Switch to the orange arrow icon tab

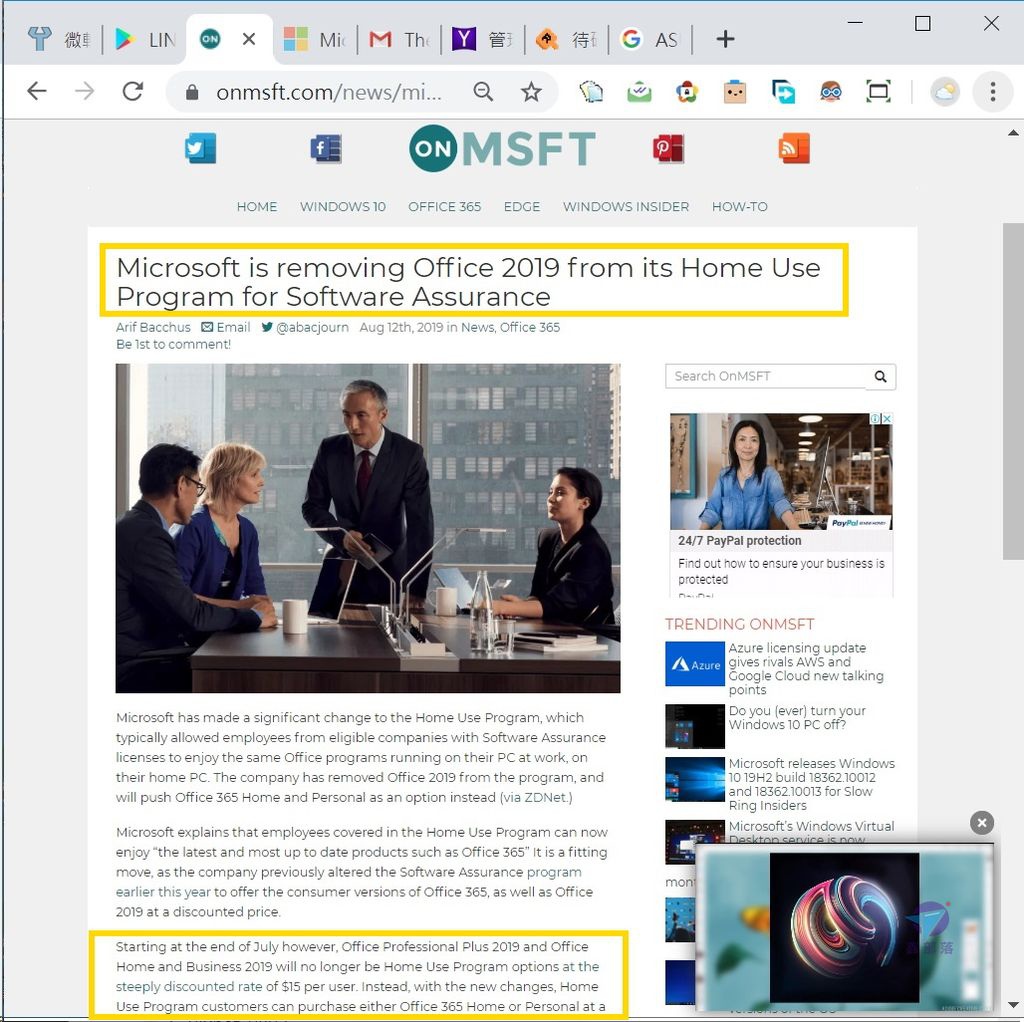(x=566, y=40)
